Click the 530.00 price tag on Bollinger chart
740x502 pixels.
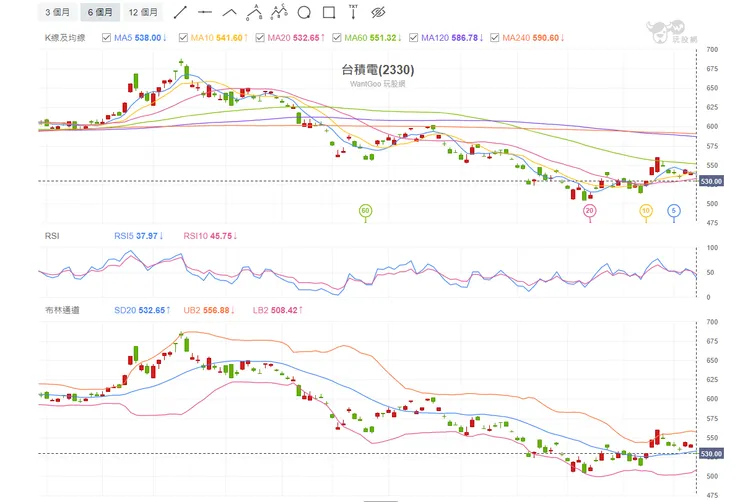coord(711,454)
